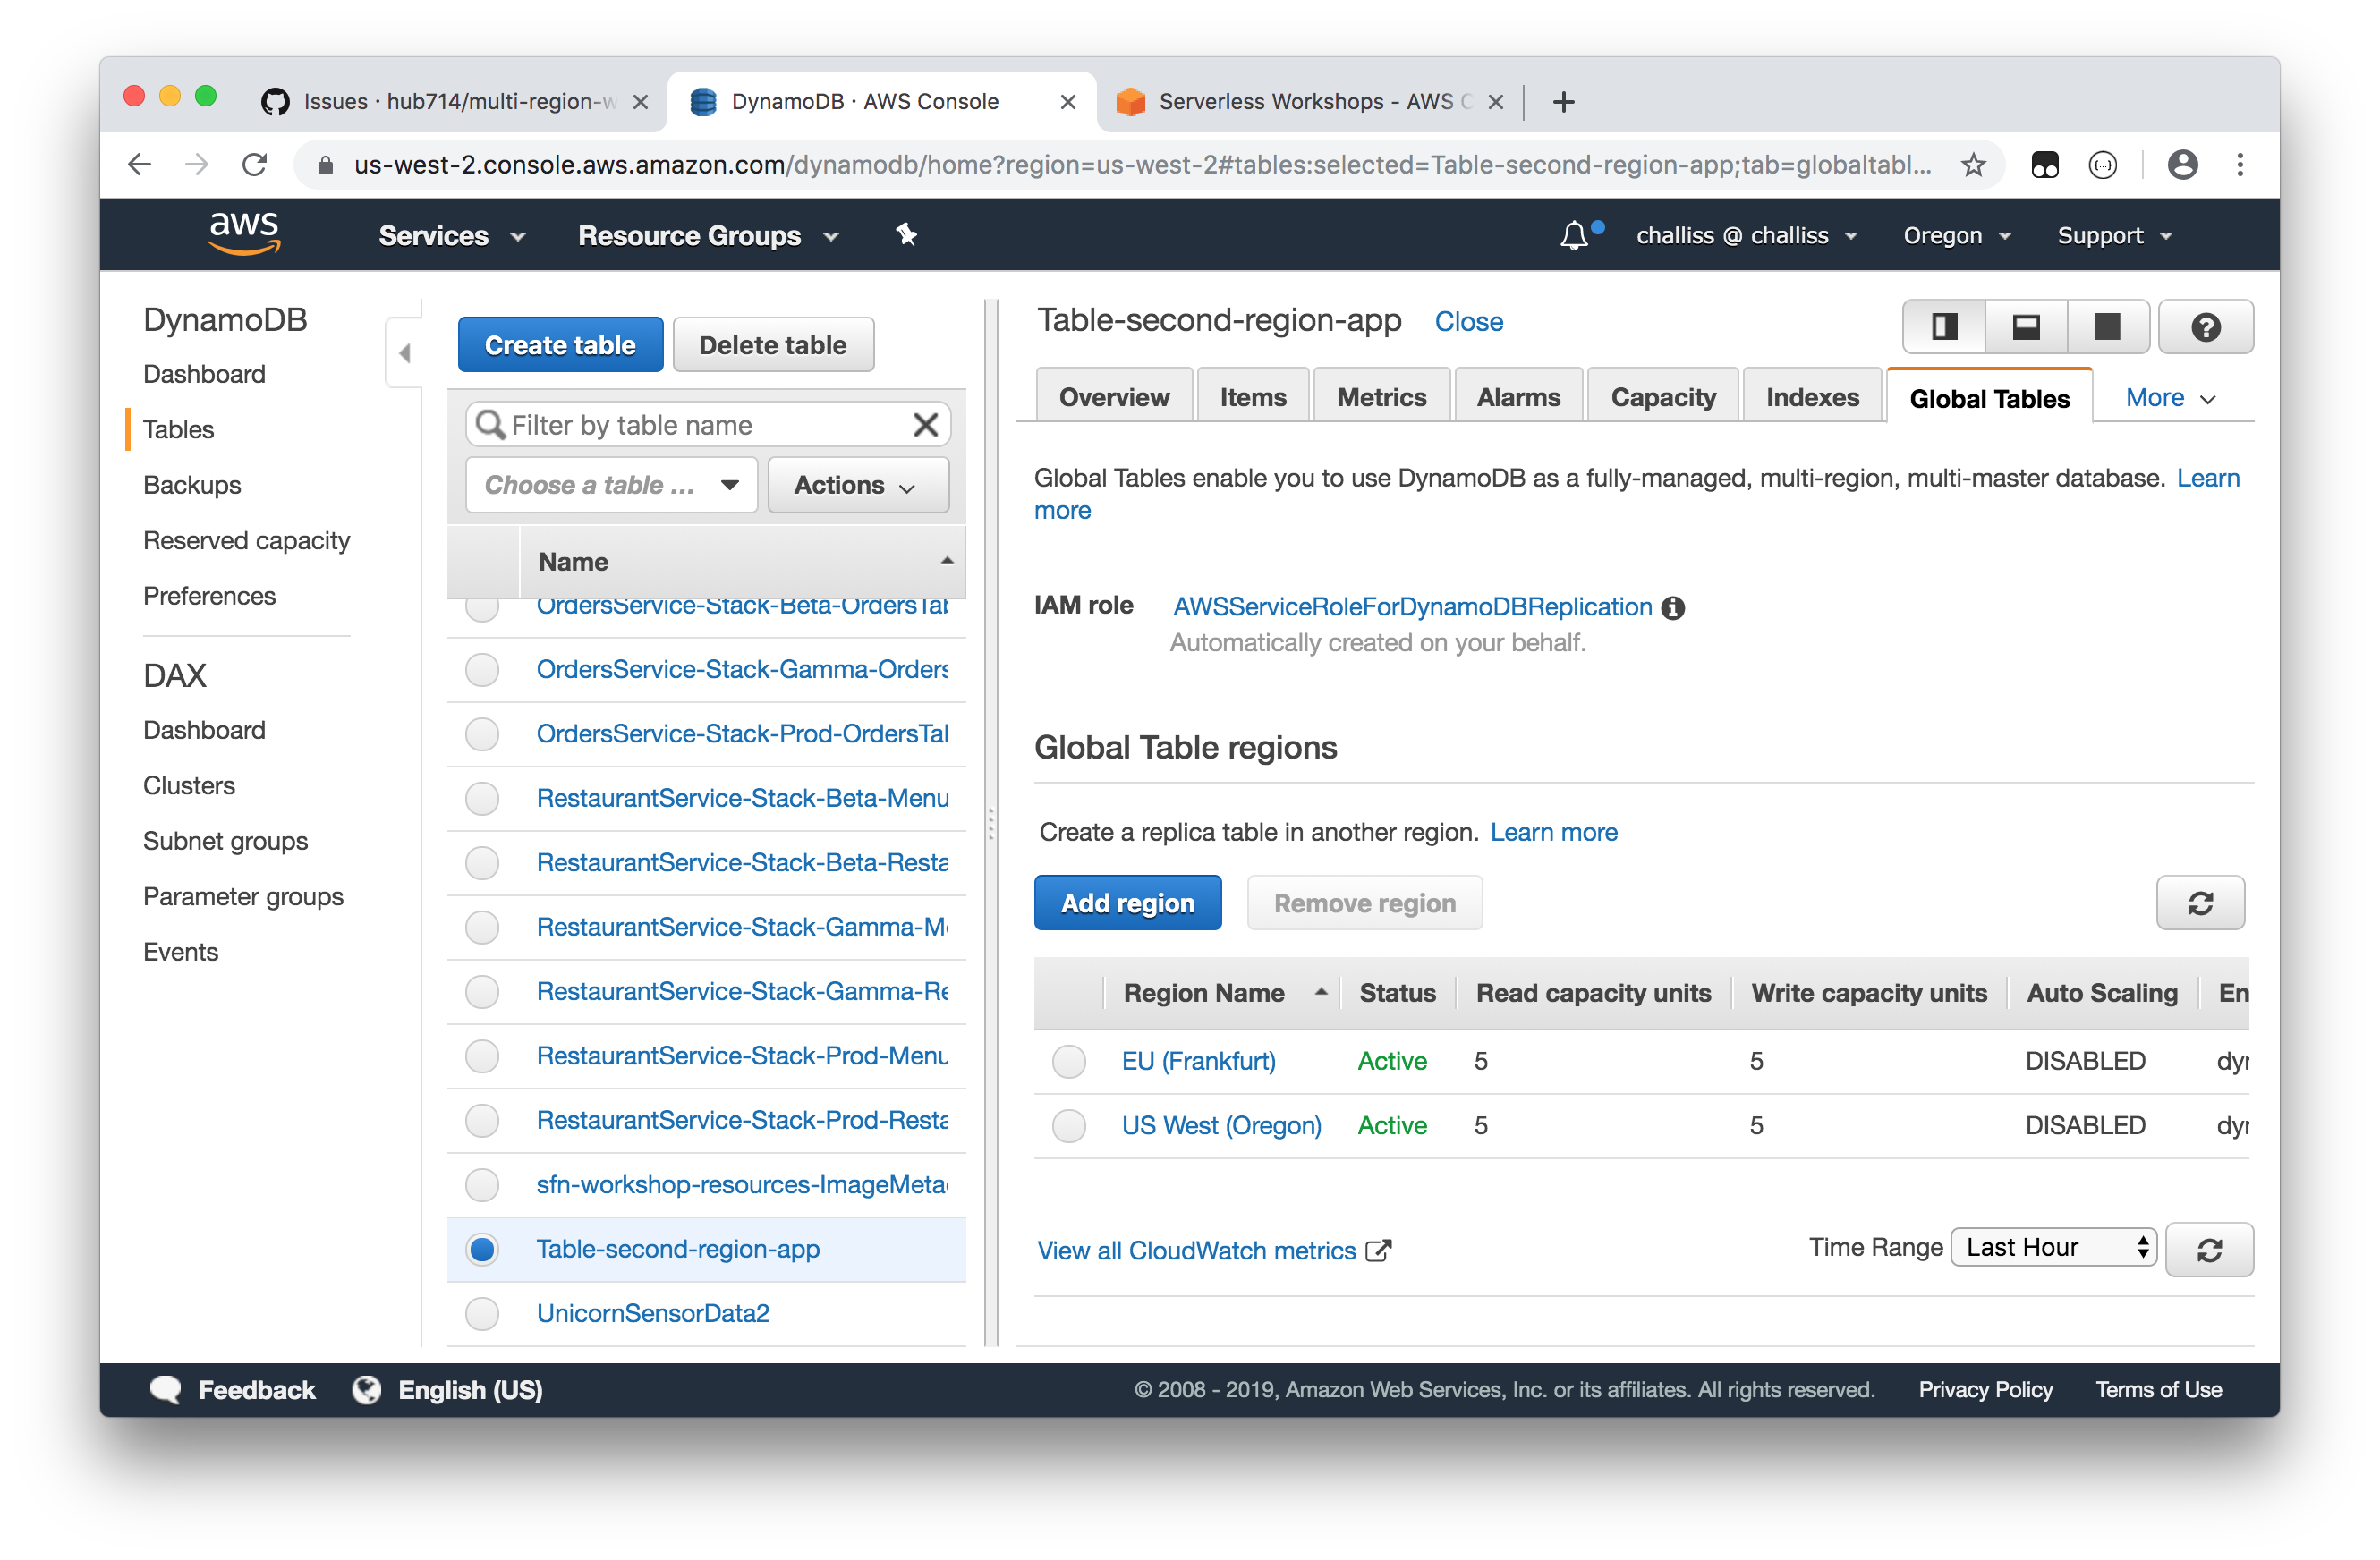Switch to the Capacity tab
Screen dimensions: 2380x1560
1662,397
